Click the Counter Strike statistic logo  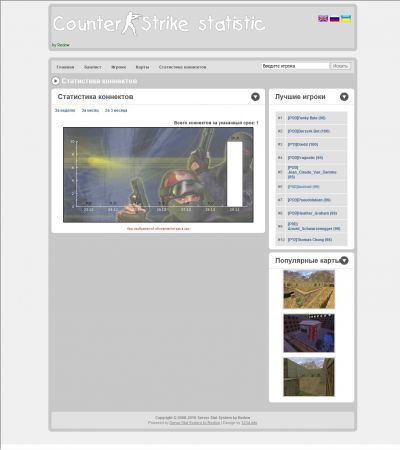(x=159, y=24)
